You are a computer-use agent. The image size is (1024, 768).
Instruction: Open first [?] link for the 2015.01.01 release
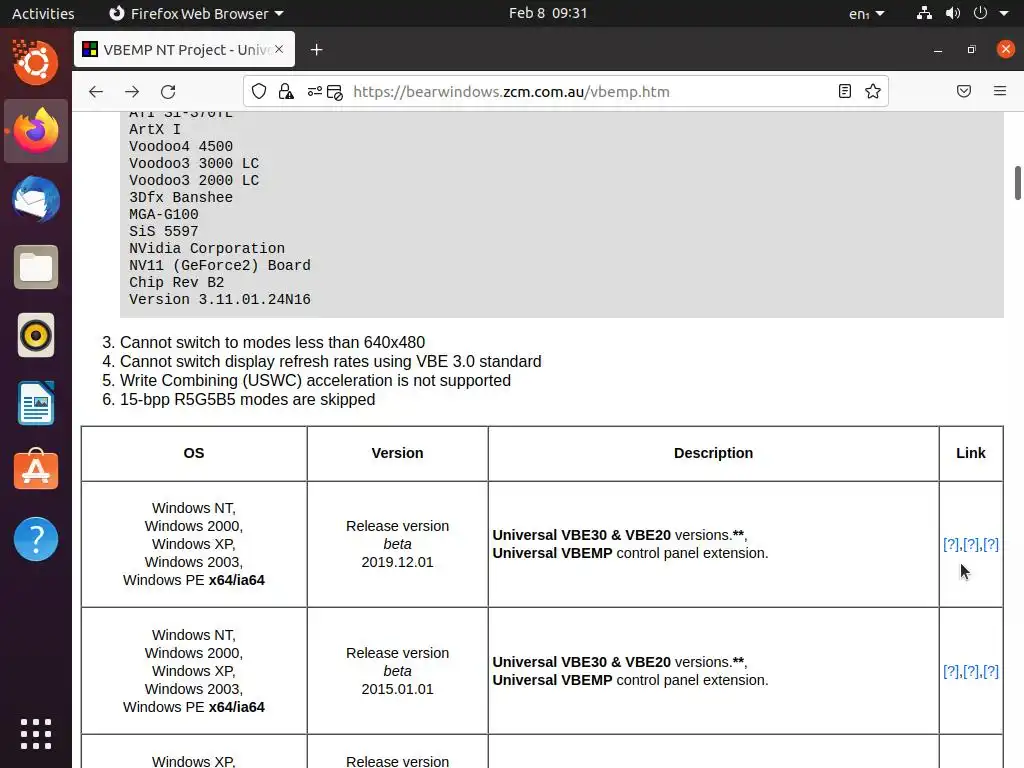click(952, 671)
